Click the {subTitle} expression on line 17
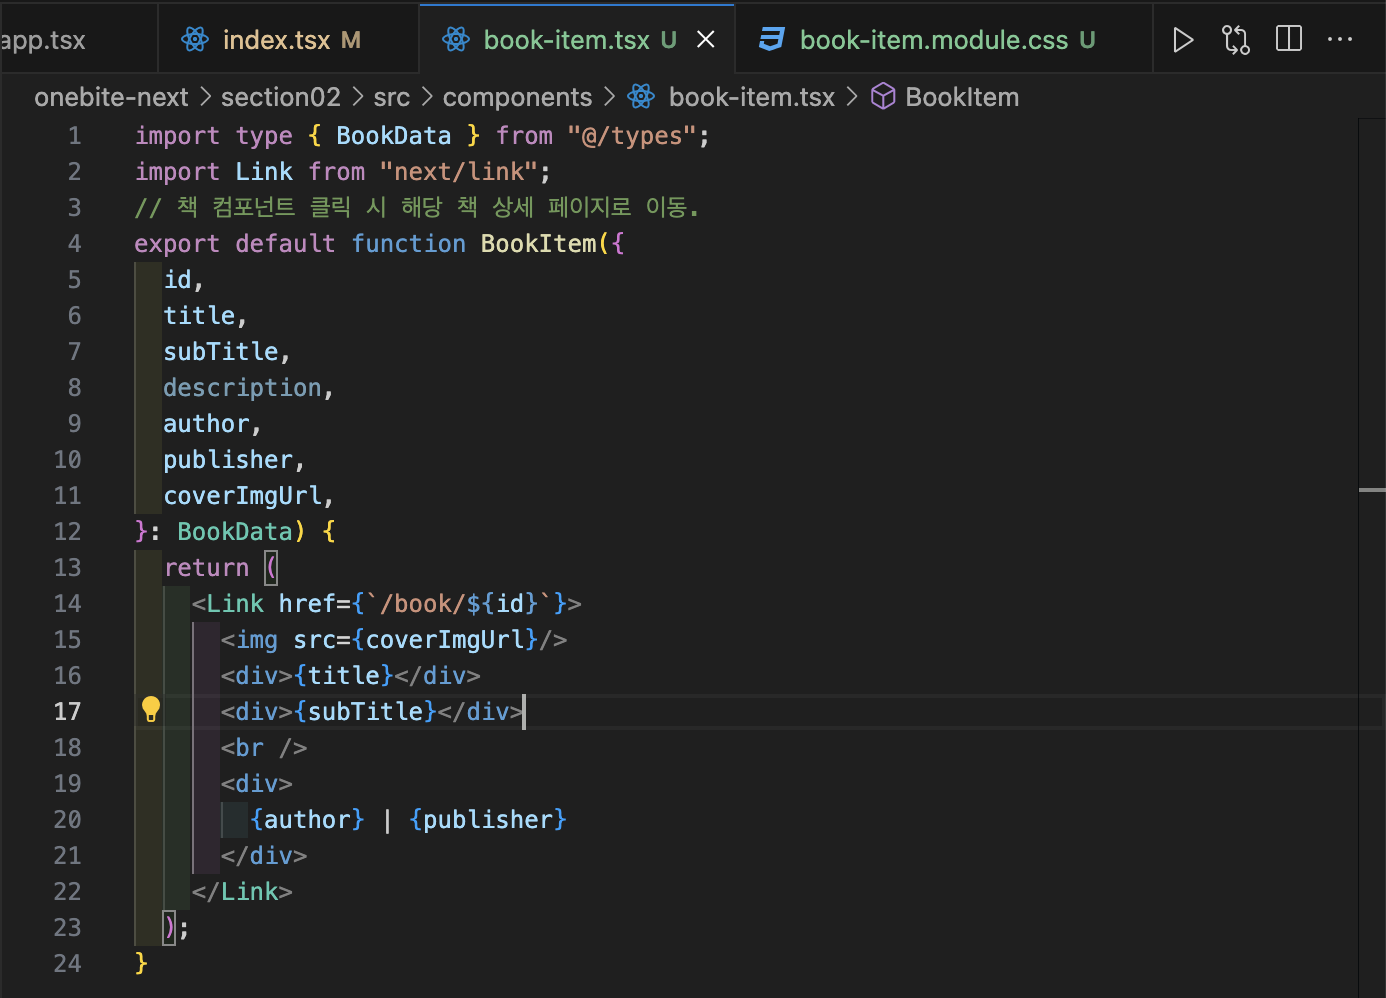This screenshot has width=1386, height=998. (x=365, y=712)
